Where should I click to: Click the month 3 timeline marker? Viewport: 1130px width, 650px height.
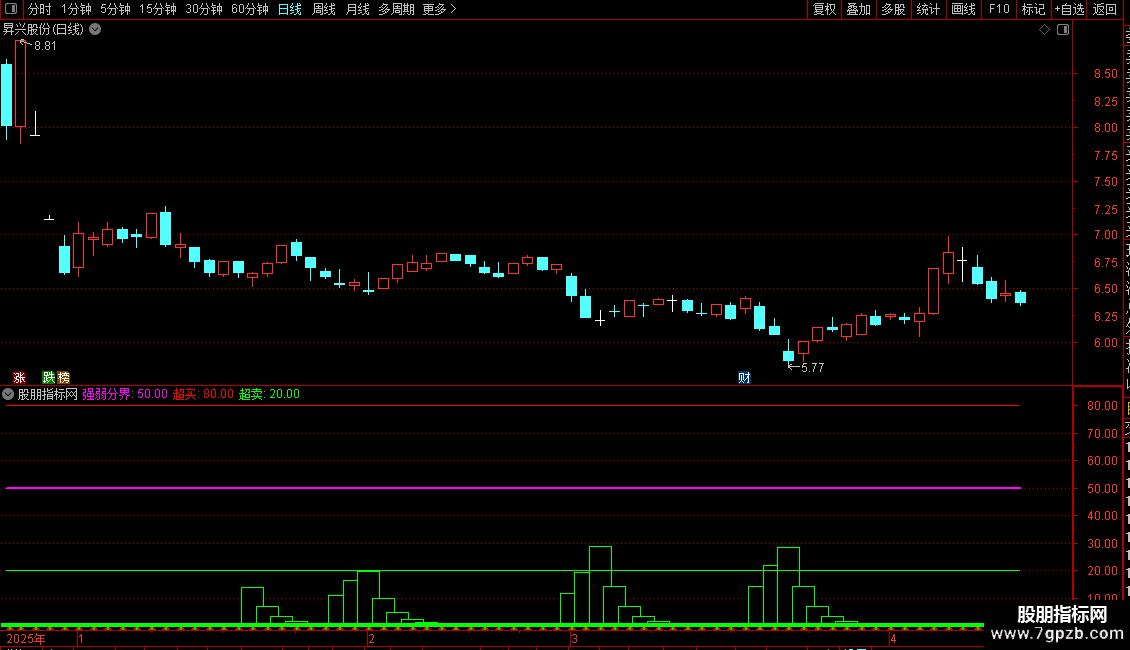pyautogui.click(x=574, y=638)
